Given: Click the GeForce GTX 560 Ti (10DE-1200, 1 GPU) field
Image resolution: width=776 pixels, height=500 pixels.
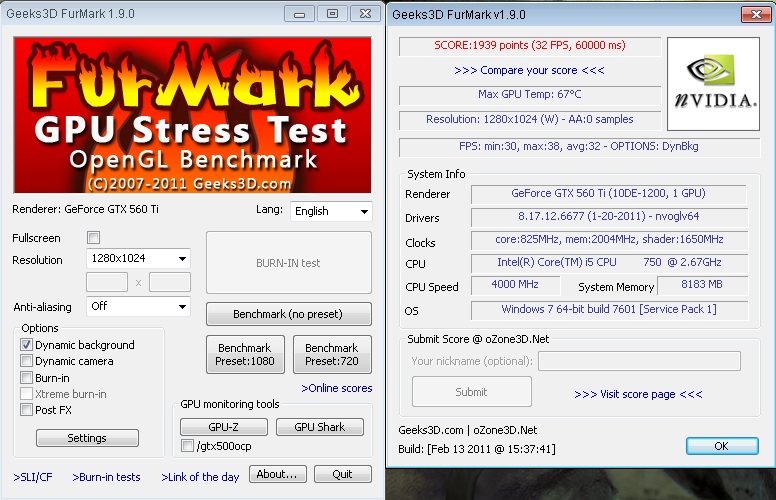Looking at the screenshot, I should click(x=609, y=194).
